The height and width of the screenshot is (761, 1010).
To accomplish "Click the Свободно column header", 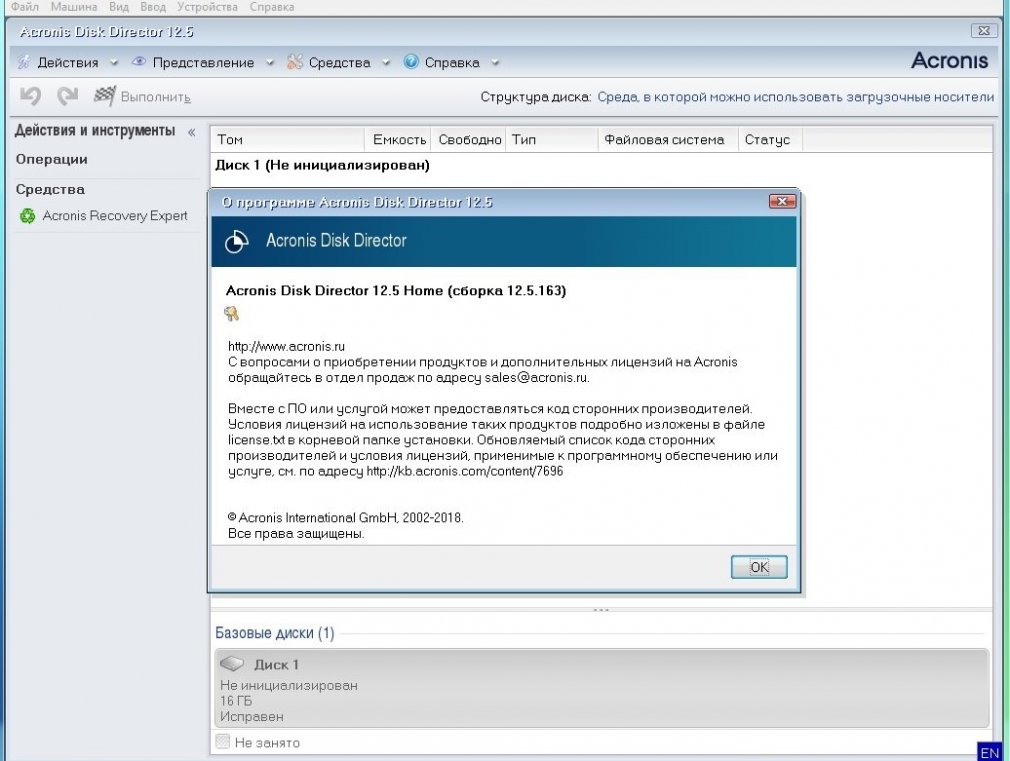I will [469, 139].
